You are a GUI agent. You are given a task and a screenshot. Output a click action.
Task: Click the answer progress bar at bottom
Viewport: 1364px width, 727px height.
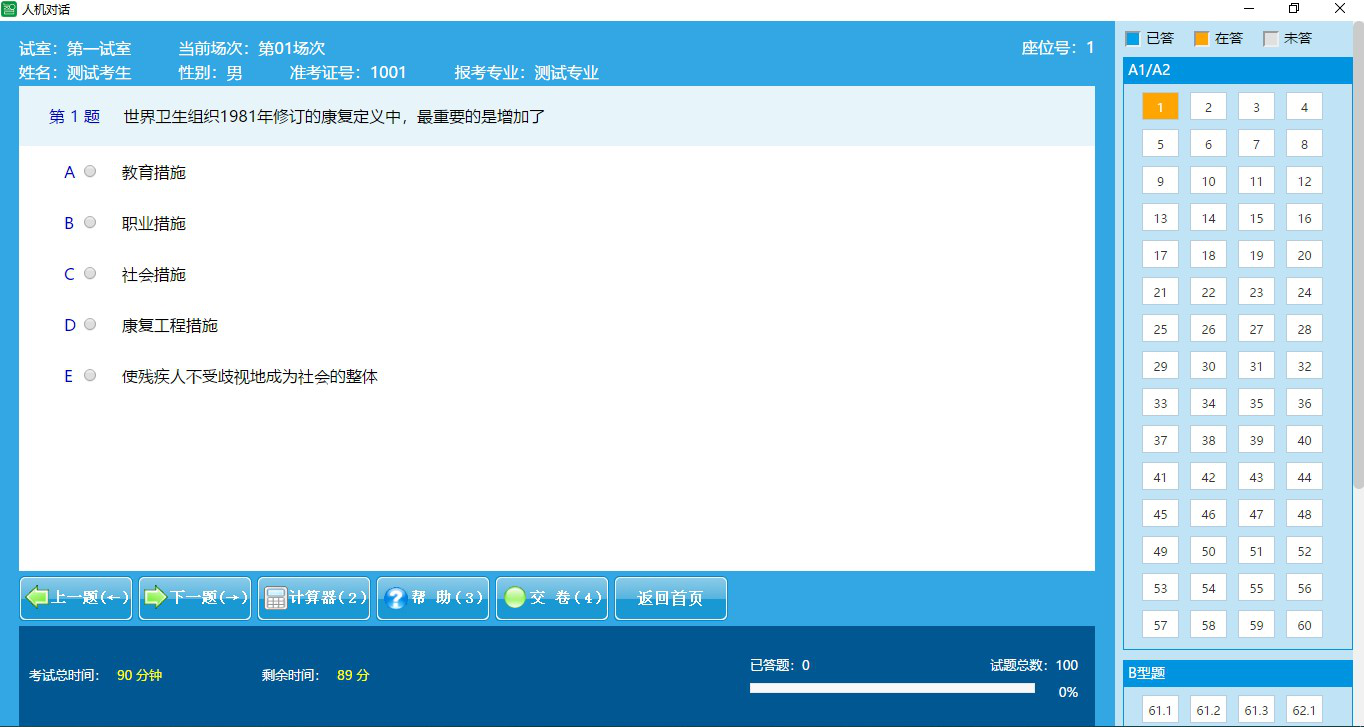tap(891, 687)
